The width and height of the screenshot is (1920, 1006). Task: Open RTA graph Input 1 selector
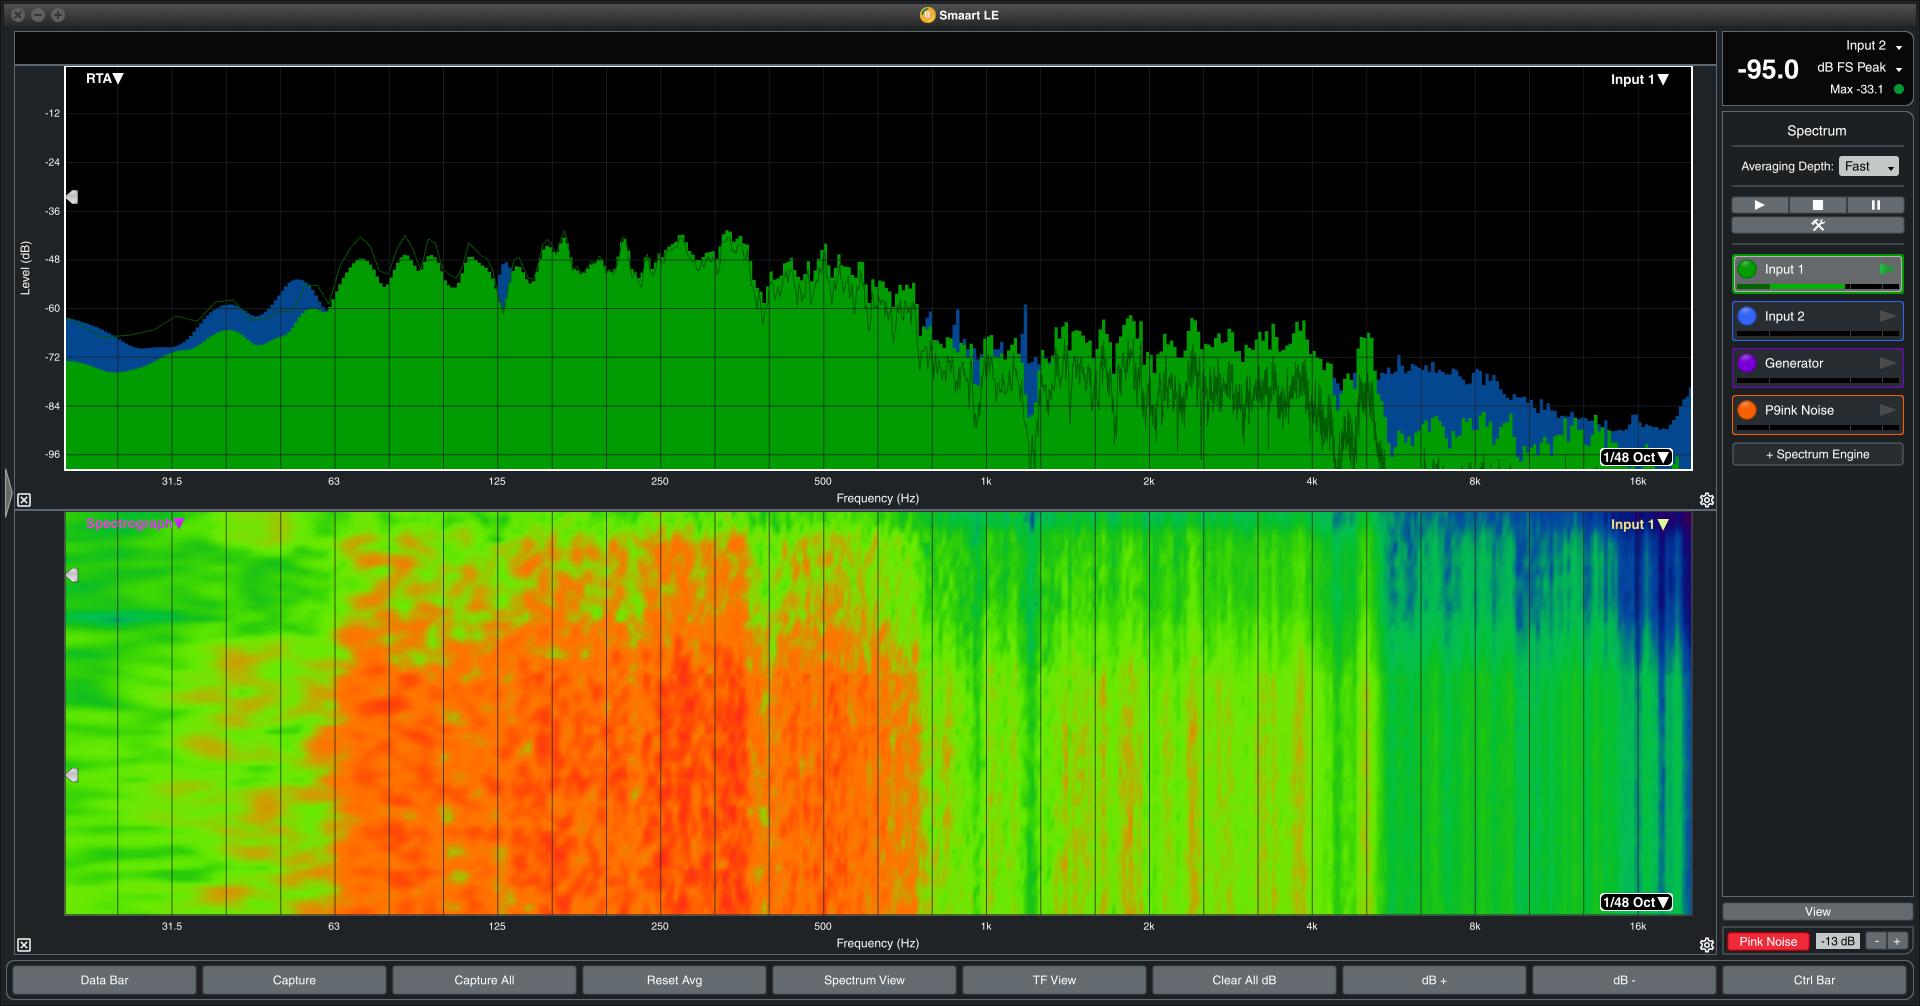click(x=1639, y=80)
